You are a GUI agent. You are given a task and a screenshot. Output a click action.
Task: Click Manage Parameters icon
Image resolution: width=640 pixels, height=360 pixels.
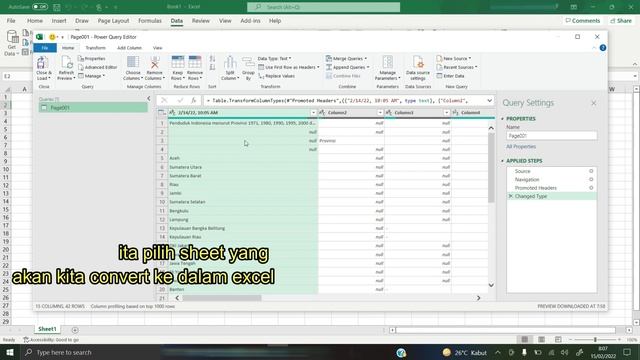pyautogui.click(x=388, y=62)
